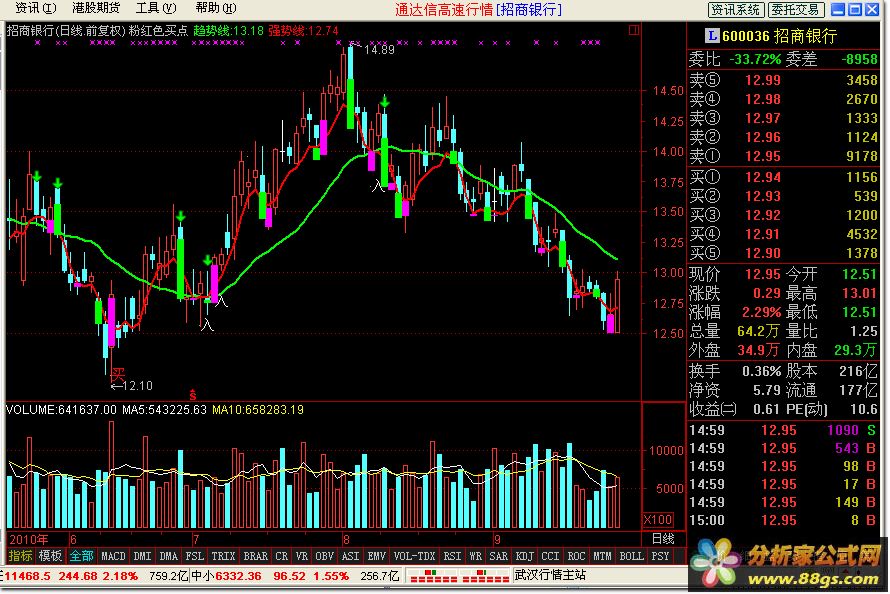Open the 资讯 menu

pos(35,8)
